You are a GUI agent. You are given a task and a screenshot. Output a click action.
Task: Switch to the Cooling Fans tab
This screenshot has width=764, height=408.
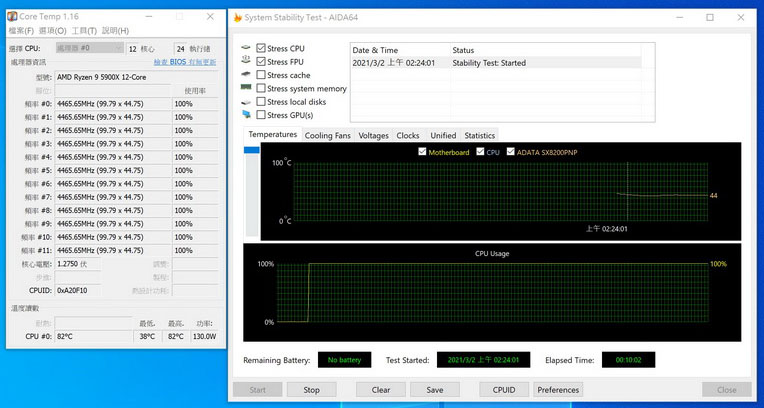[327, 136]
